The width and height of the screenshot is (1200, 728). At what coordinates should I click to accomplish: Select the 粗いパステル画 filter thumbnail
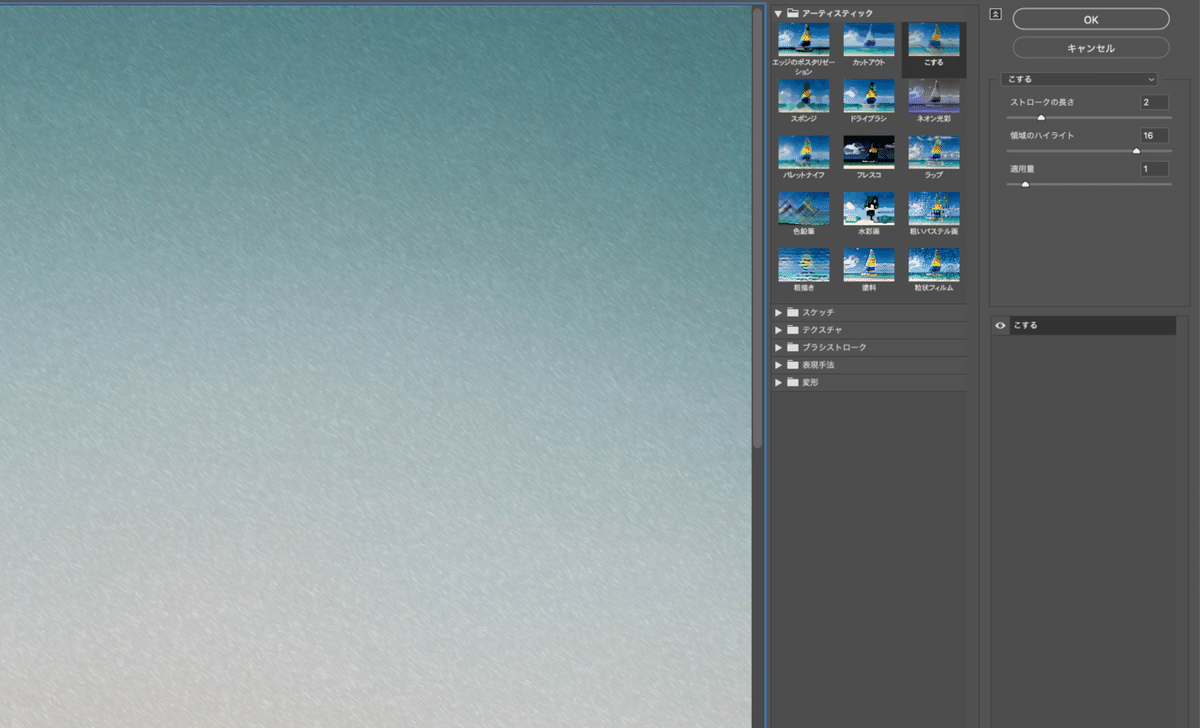(933, 208)
